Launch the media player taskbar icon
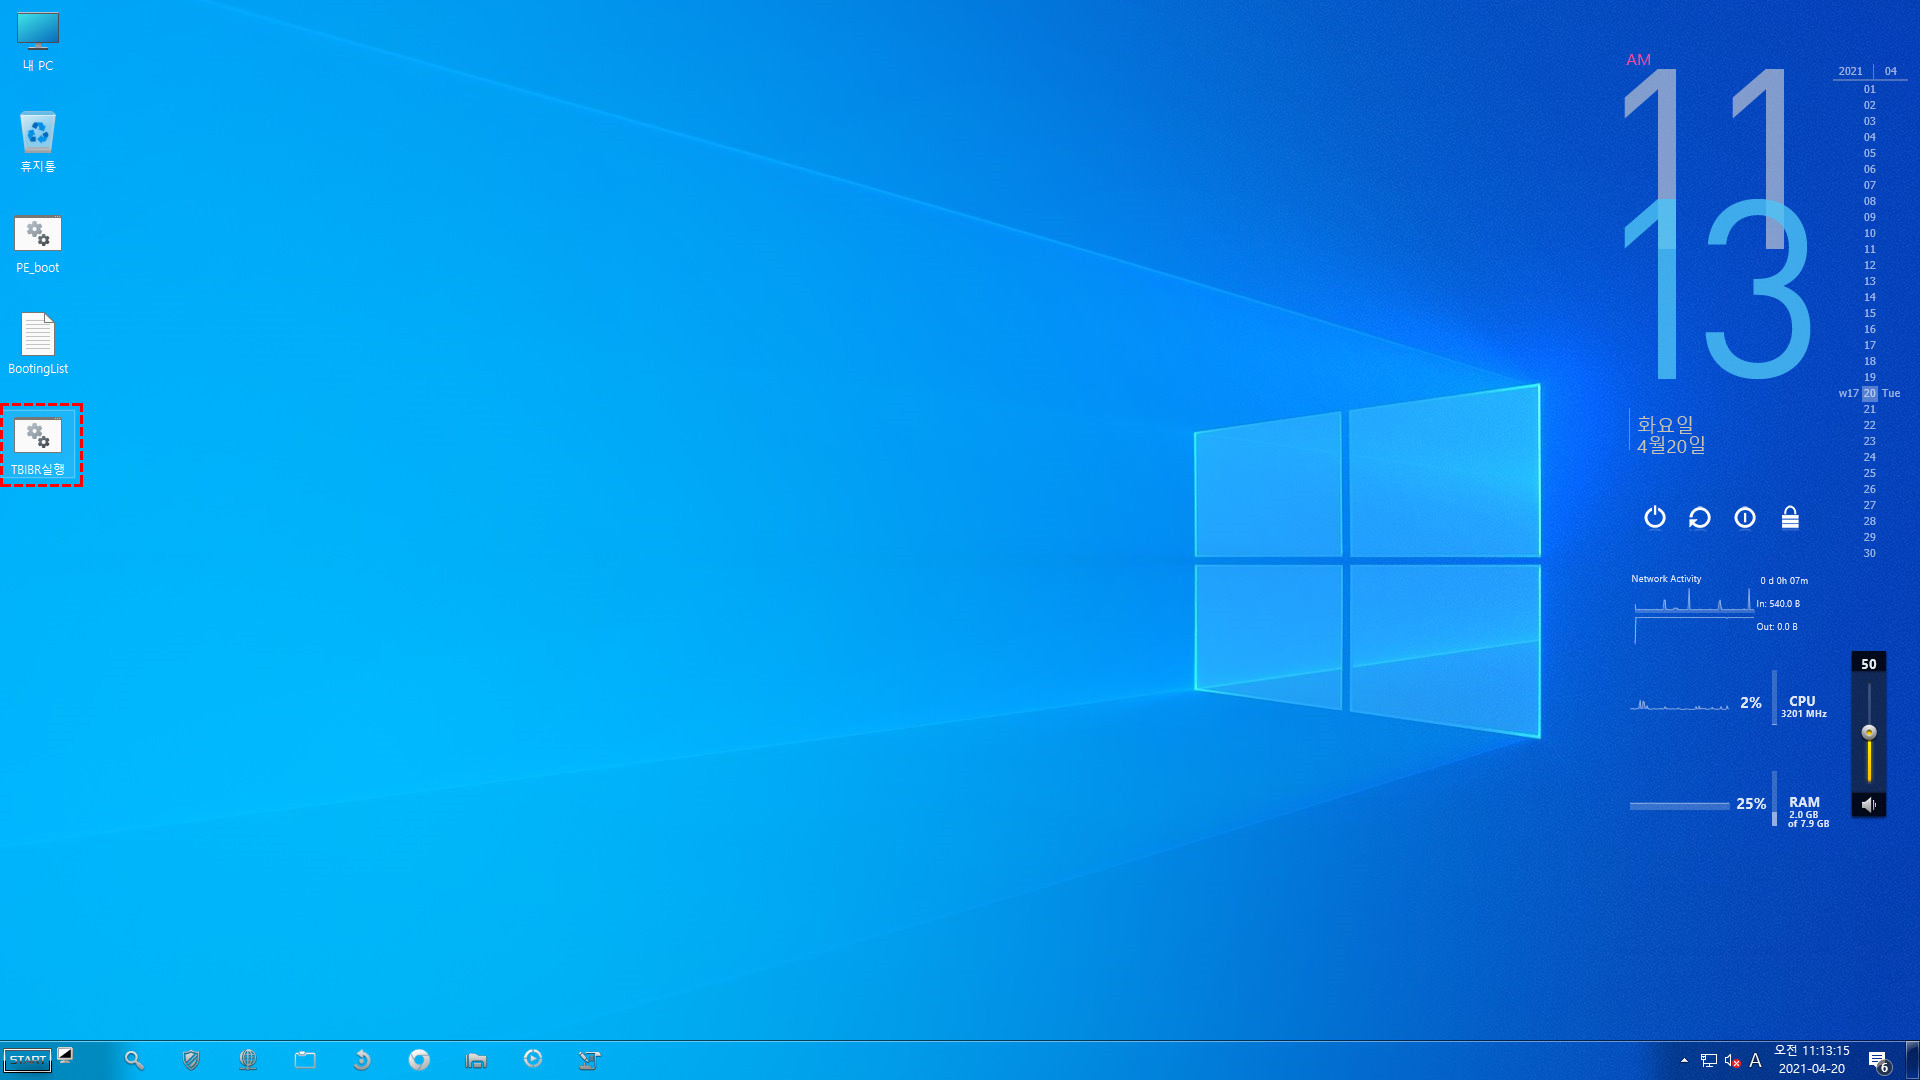Screen dimensions: 1920x1080 coord(533,1059)
